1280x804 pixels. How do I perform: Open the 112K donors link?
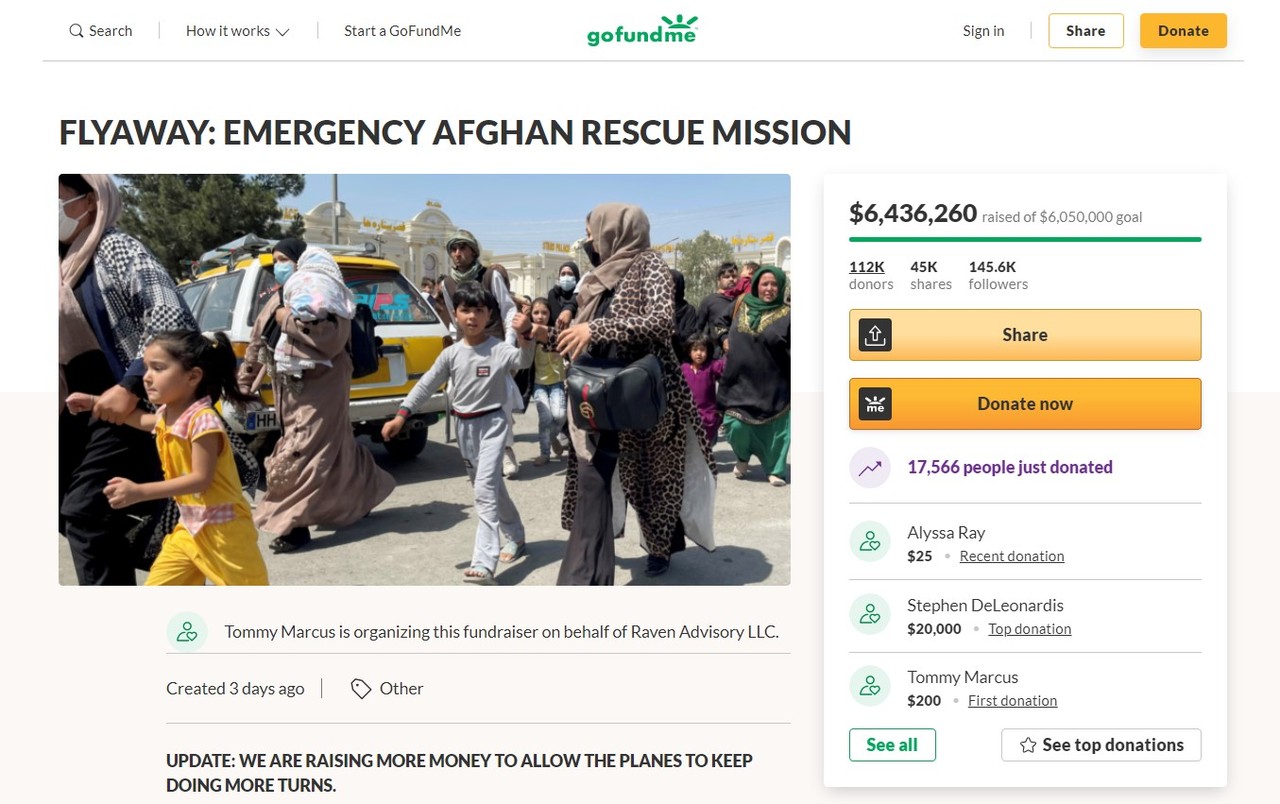click(867, 267)
